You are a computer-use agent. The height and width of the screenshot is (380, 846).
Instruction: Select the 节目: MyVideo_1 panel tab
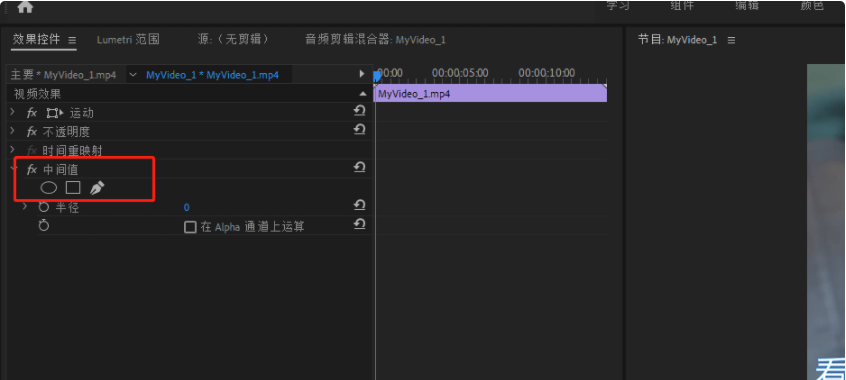[678, 39]
